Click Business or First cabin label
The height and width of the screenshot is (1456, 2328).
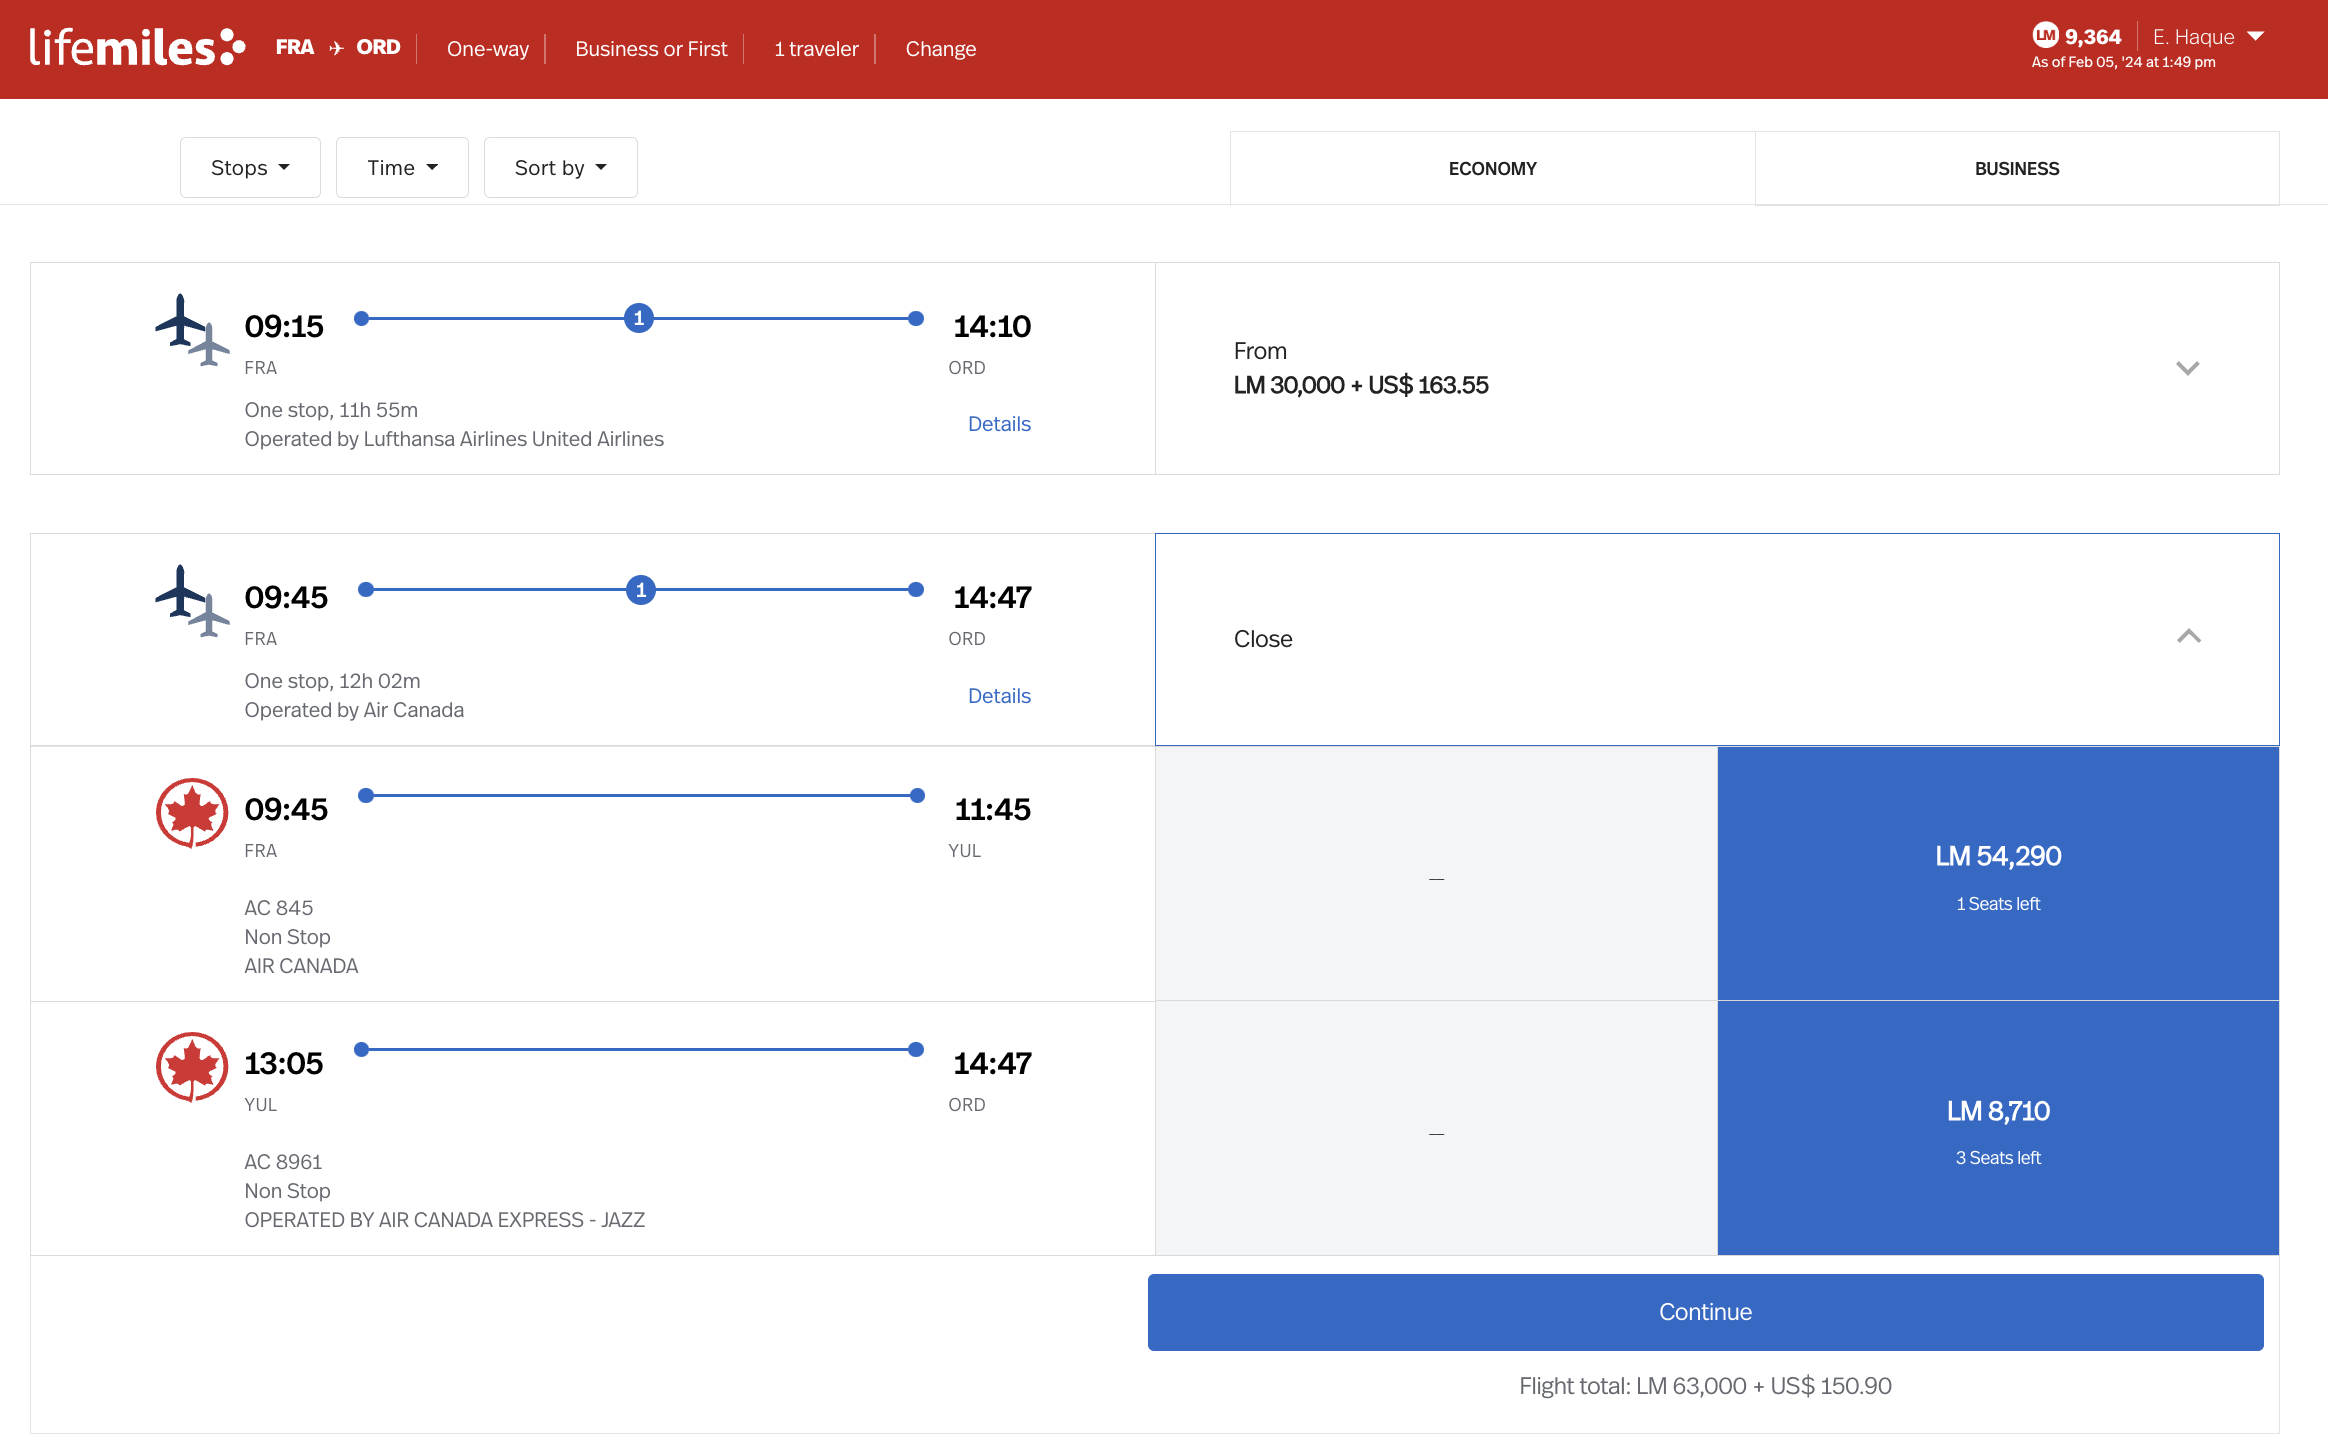[x=651, y=49]
